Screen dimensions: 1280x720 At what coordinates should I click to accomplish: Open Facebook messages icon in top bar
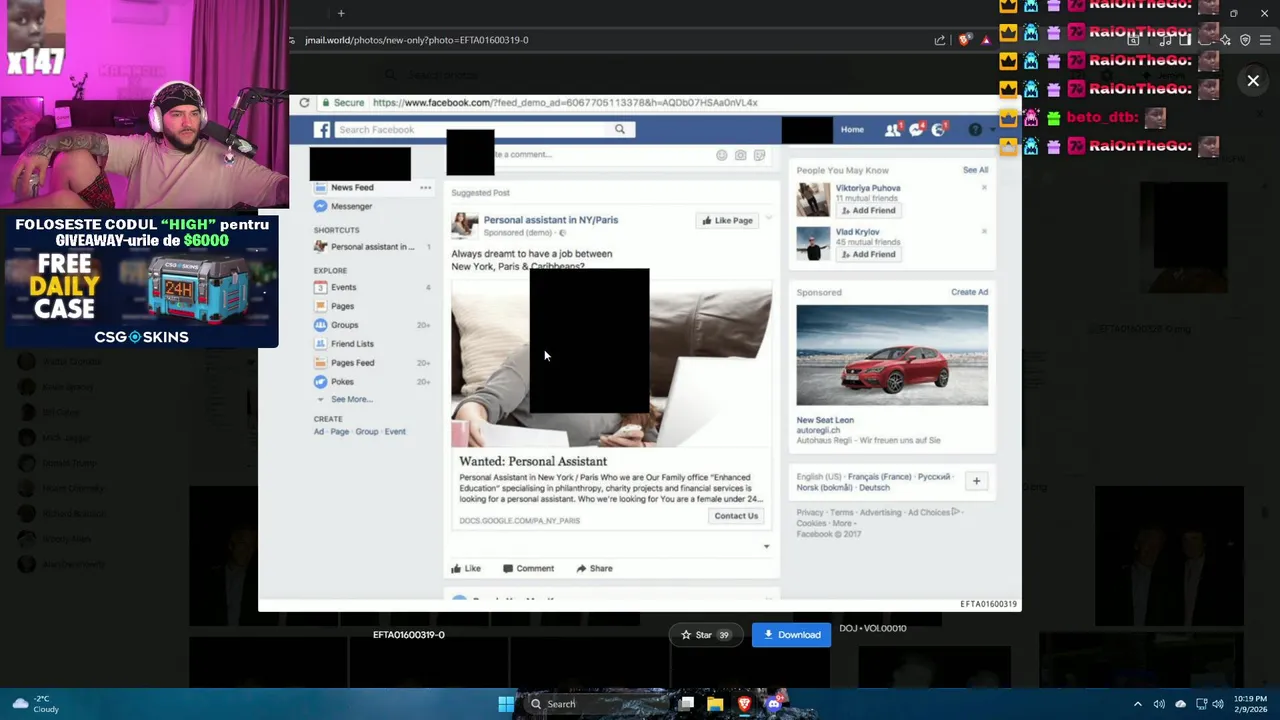pos(916,130)
